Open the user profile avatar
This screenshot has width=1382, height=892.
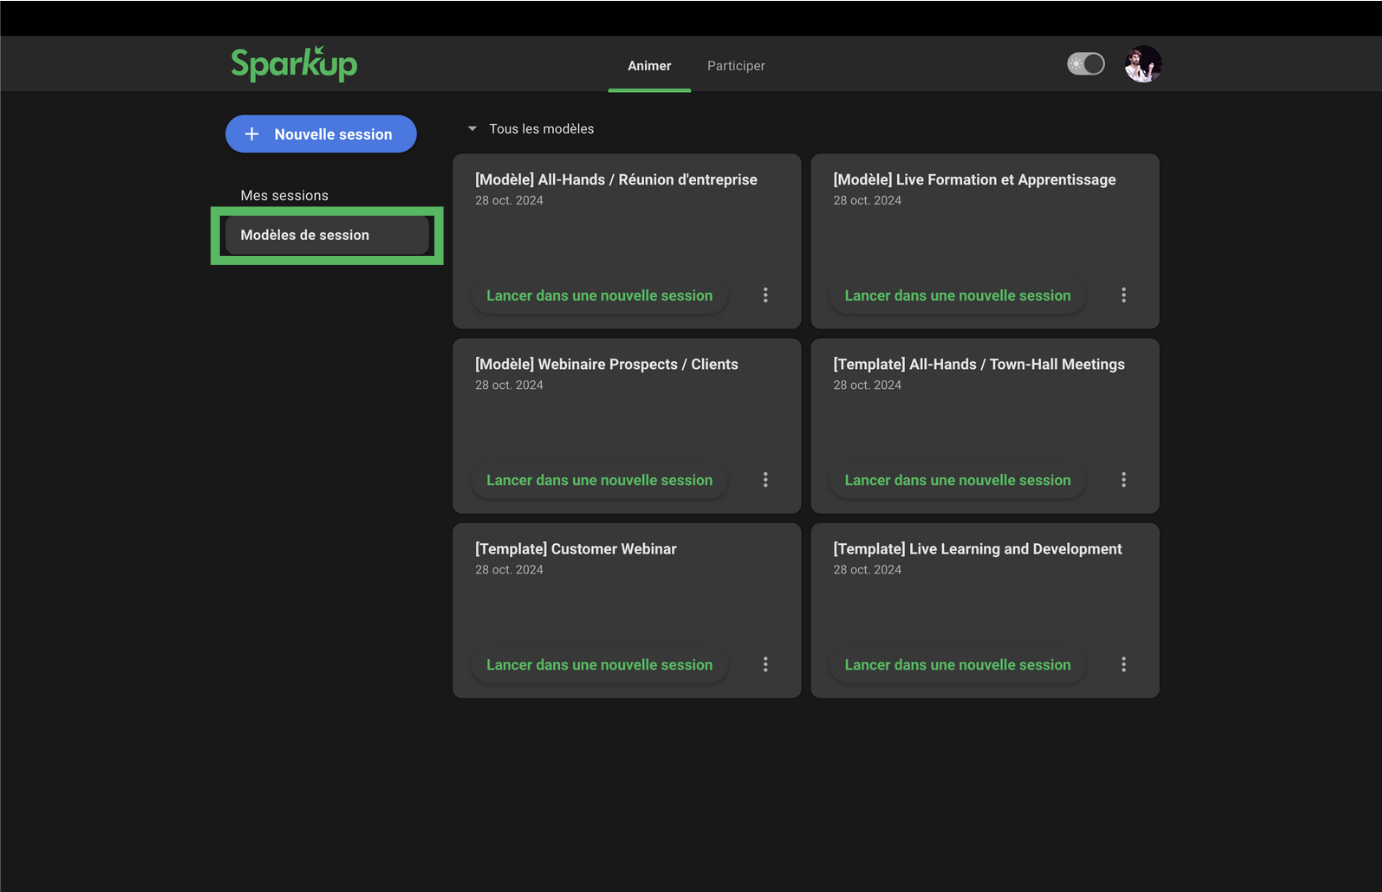1142,65
